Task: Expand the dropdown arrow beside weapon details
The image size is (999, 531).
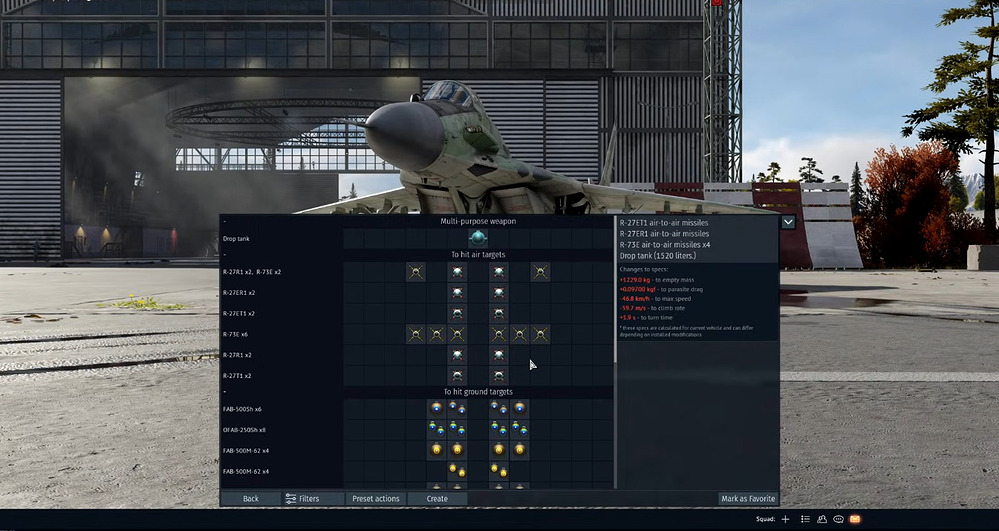Action: point(788,222)
